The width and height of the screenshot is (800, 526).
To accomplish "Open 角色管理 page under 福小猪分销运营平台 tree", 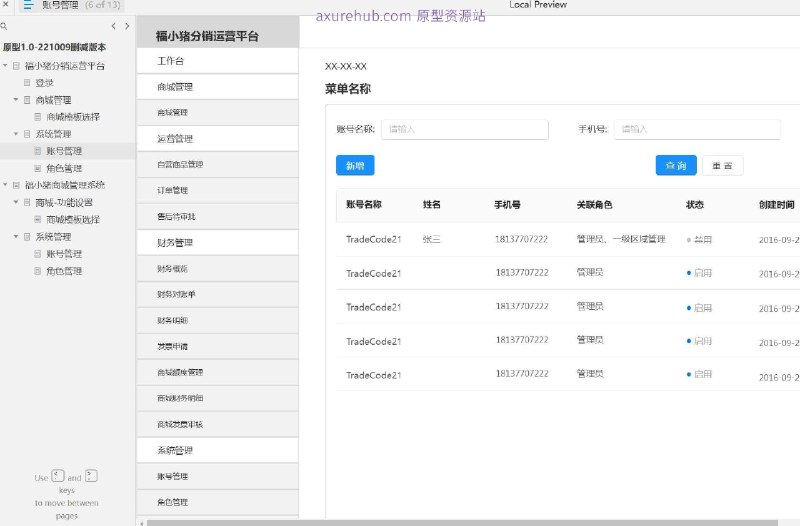I will (64, 168).
